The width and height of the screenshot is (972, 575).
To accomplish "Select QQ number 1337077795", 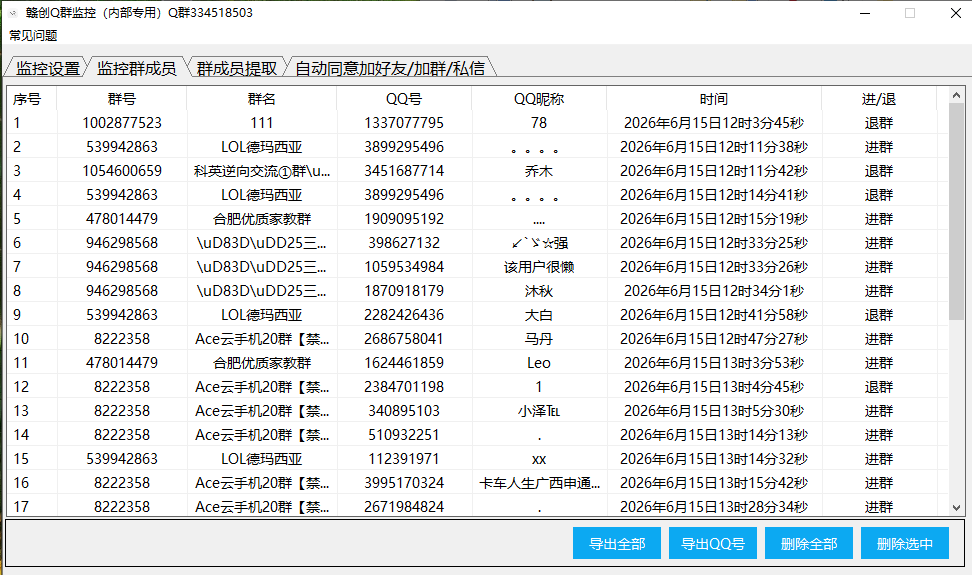I will coord(404,123).
